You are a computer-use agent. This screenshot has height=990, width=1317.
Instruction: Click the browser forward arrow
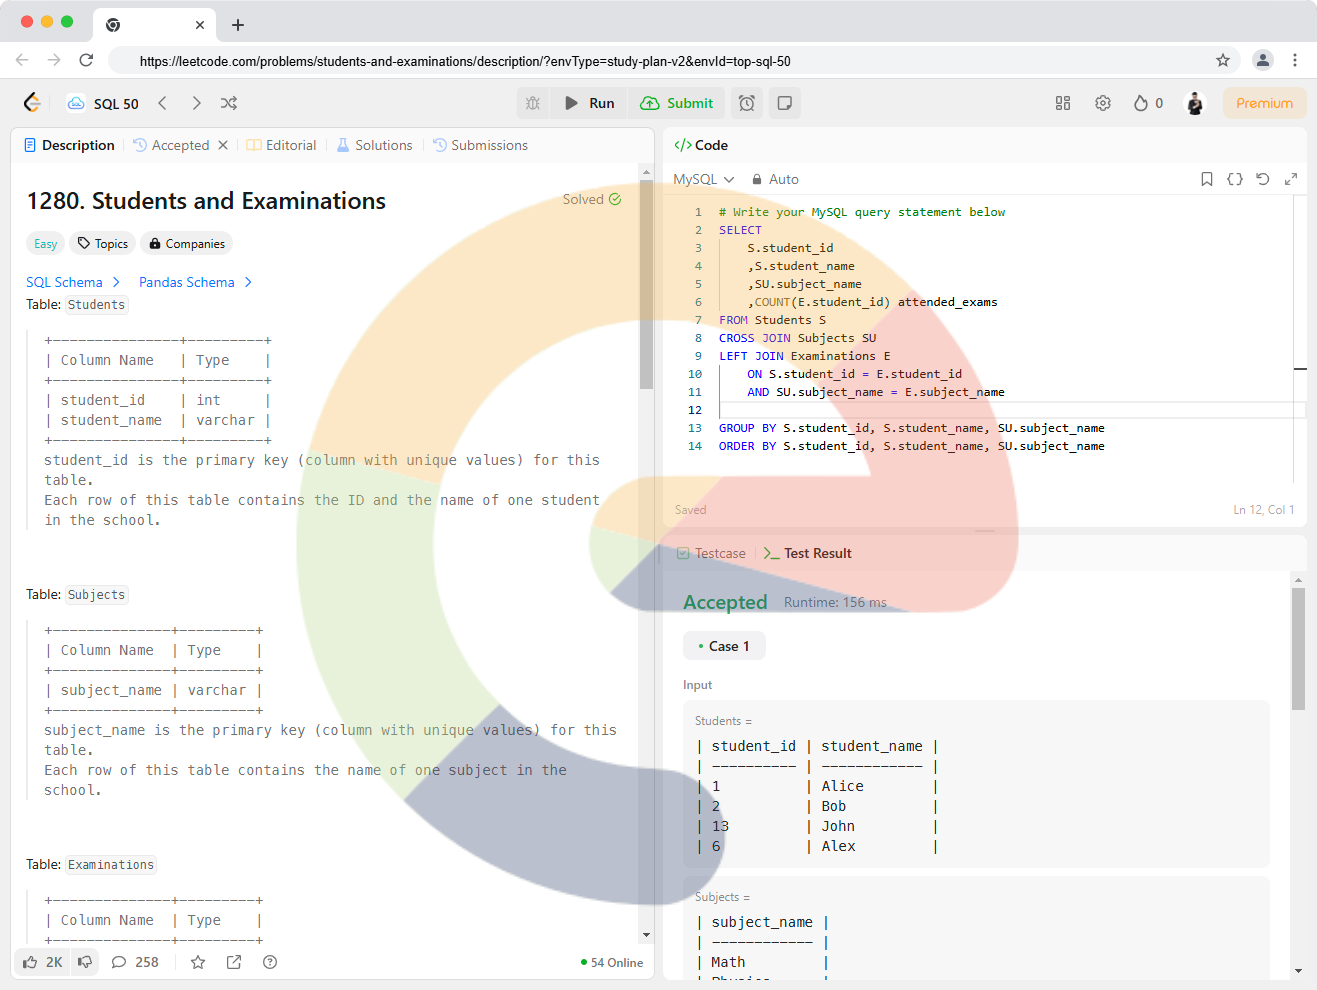[54, 60]
